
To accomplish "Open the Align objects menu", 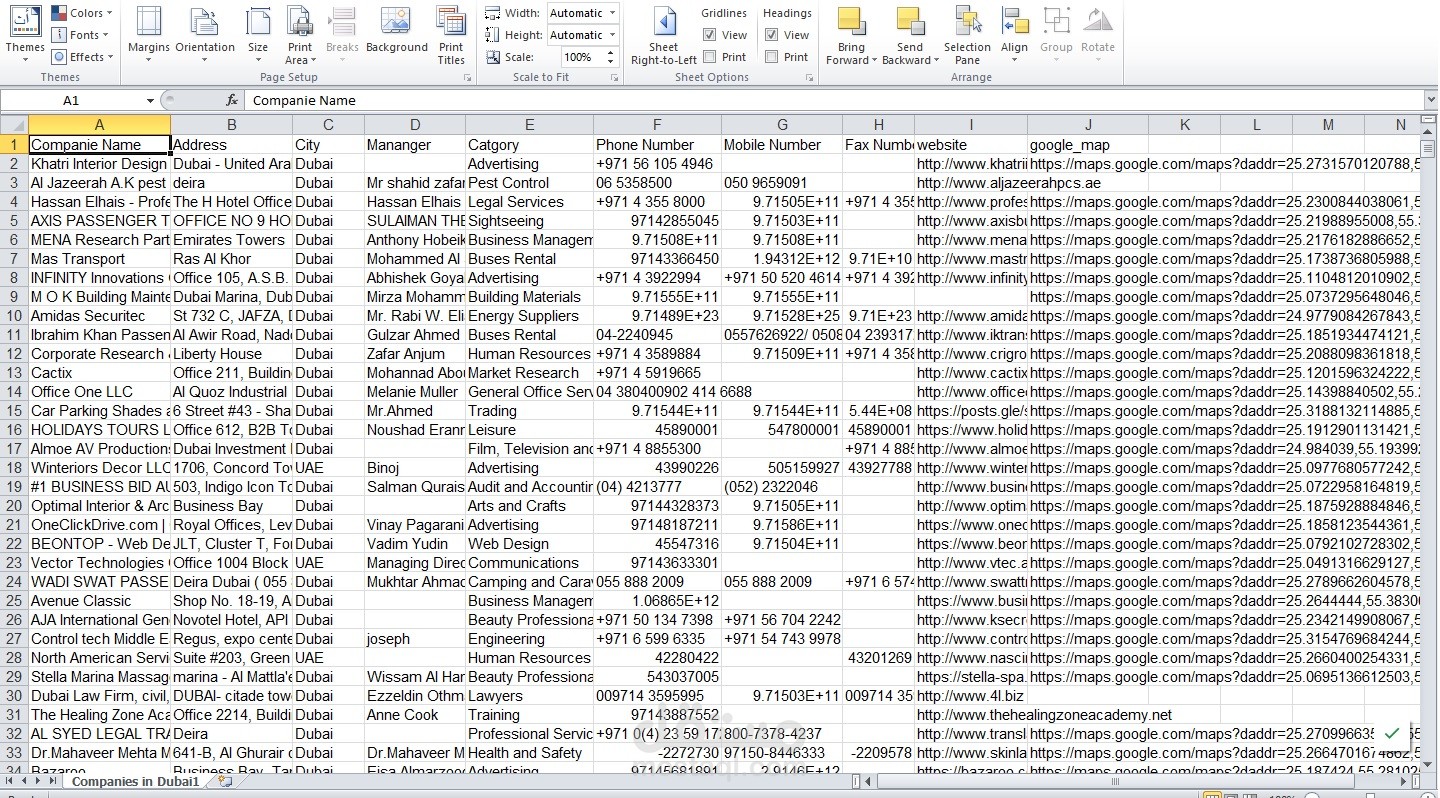I will click(x=1014, y=35).
